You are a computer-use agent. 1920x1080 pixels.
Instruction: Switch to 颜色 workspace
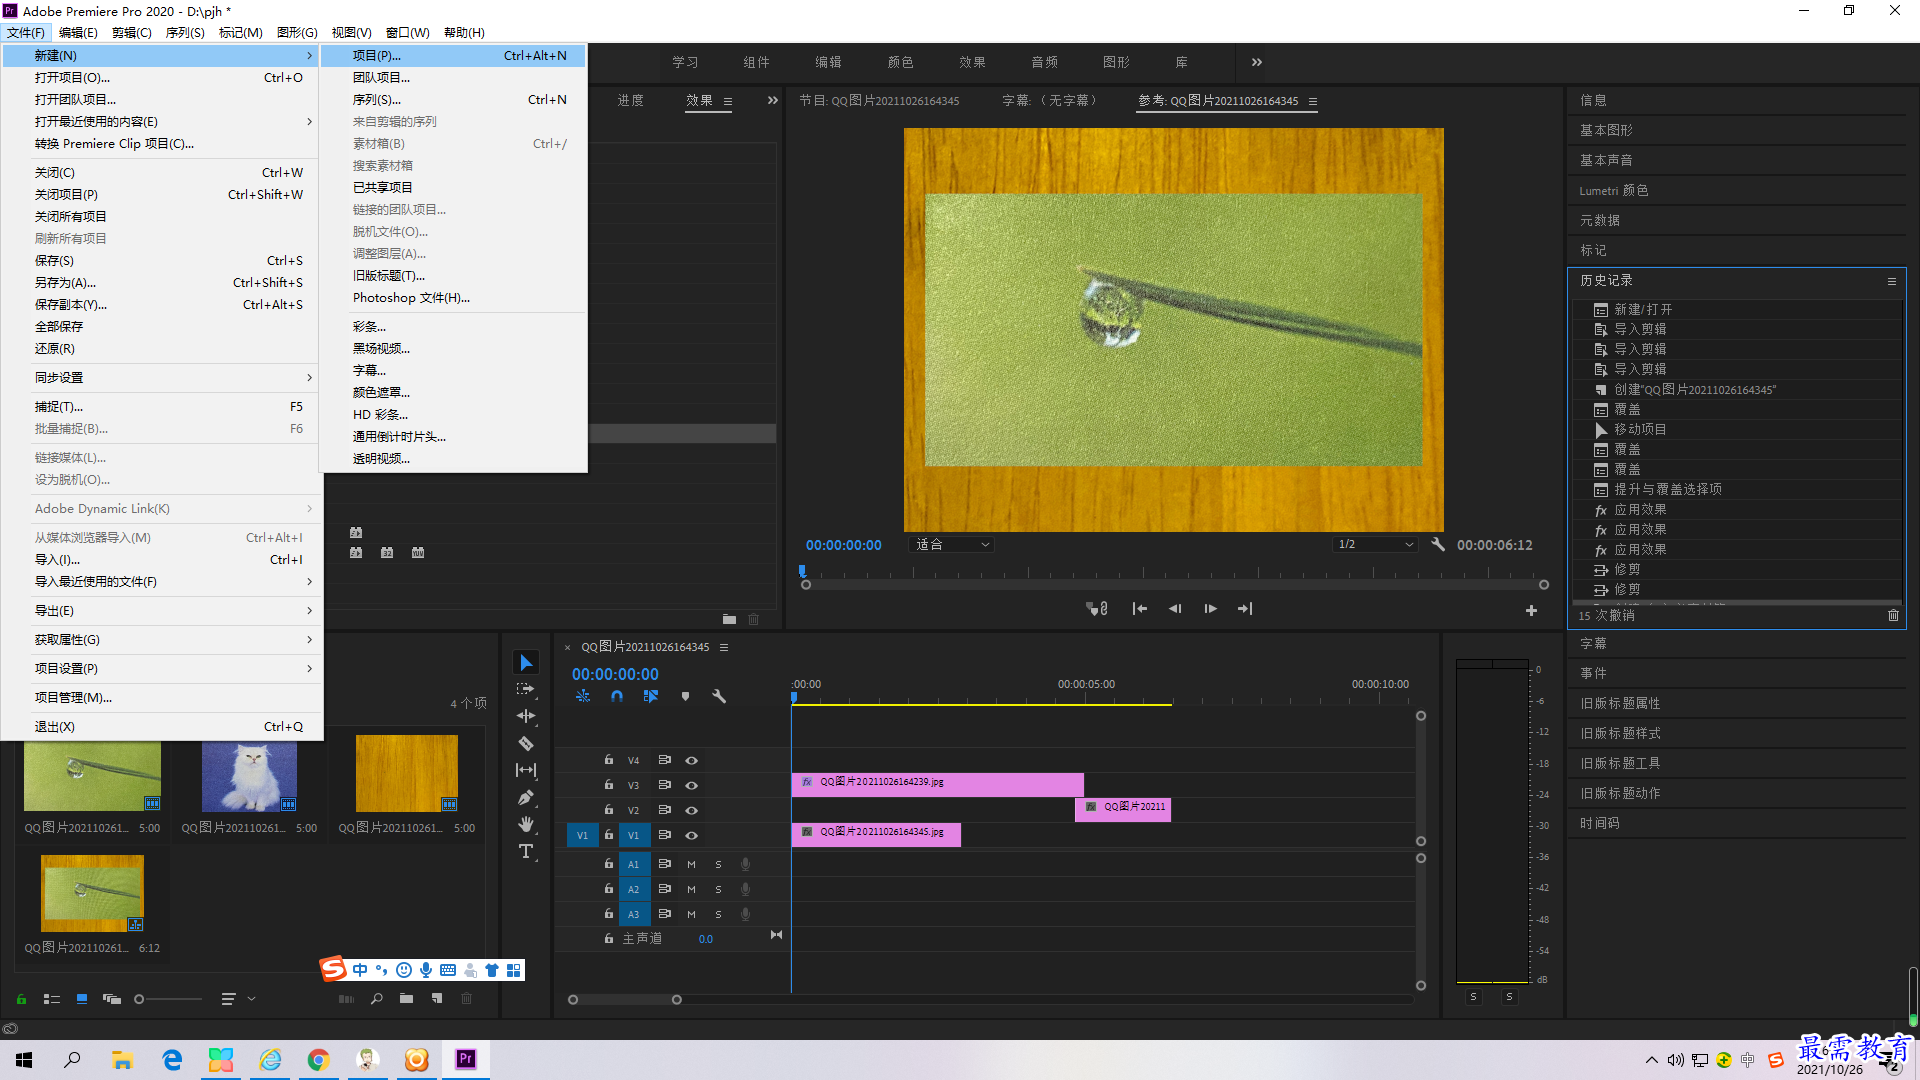(x=900, y=62)
